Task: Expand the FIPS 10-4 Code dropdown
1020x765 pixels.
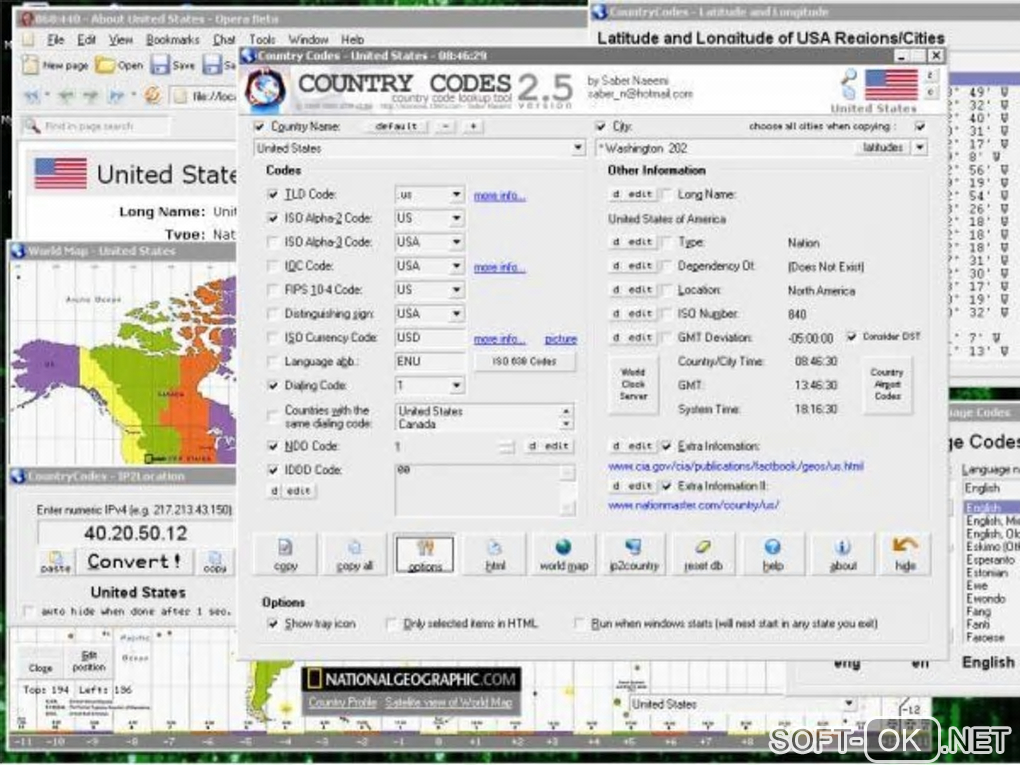Action: pos(457,290)
